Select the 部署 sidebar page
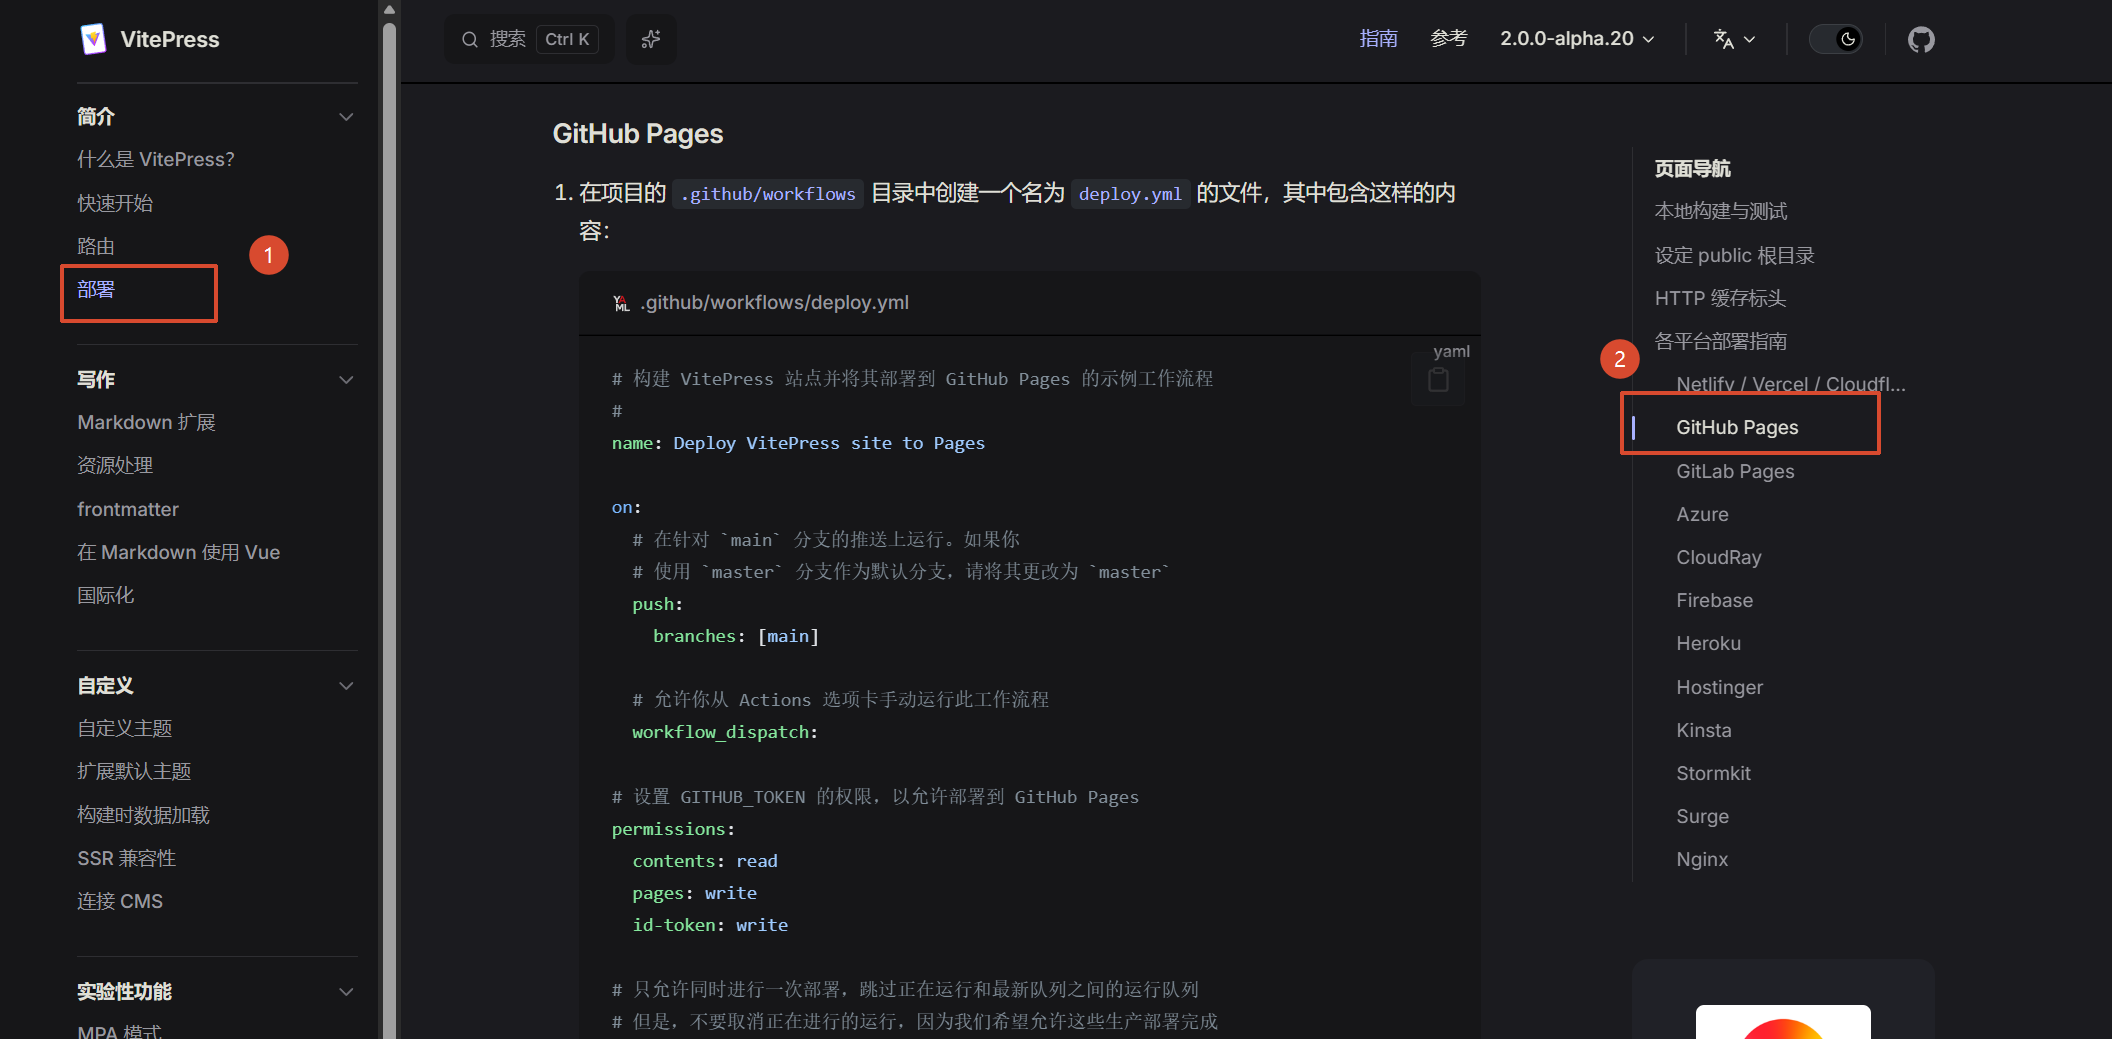 coord(96,290)
